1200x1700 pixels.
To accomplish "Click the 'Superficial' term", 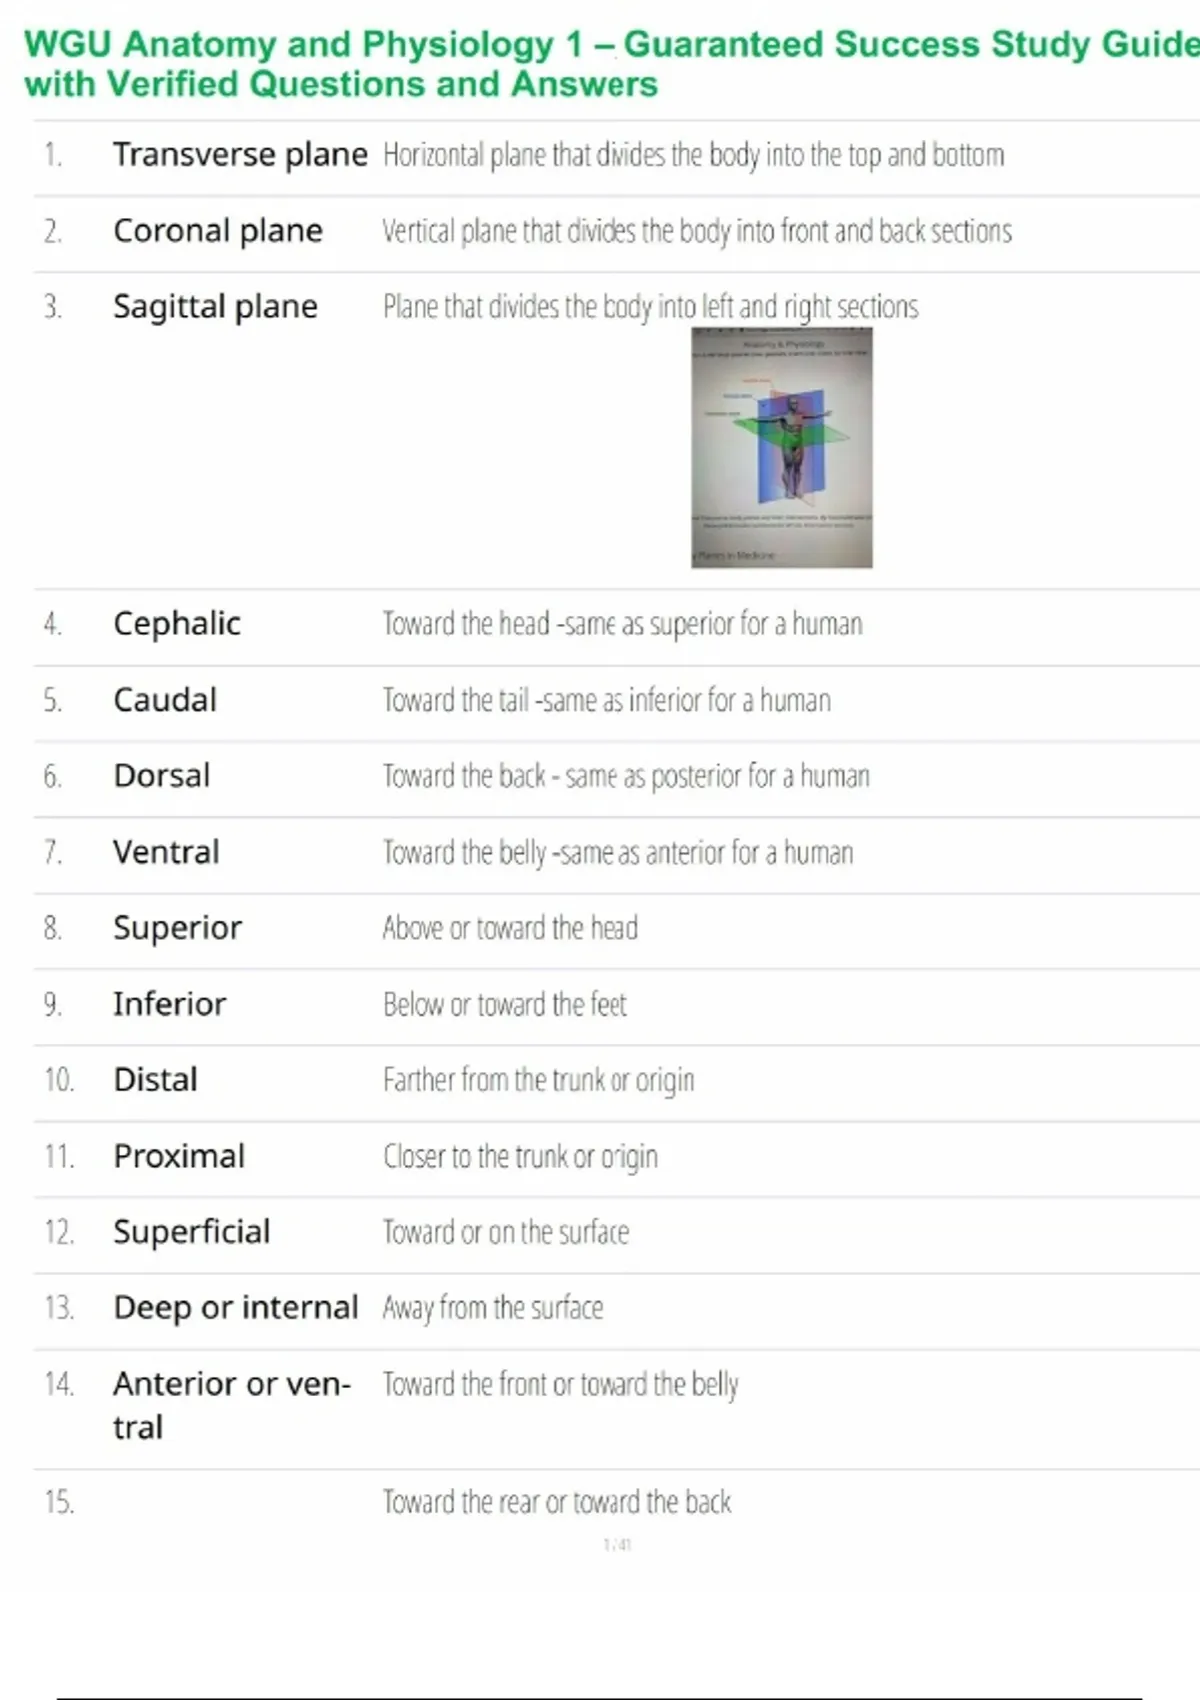I will 192,1232.
